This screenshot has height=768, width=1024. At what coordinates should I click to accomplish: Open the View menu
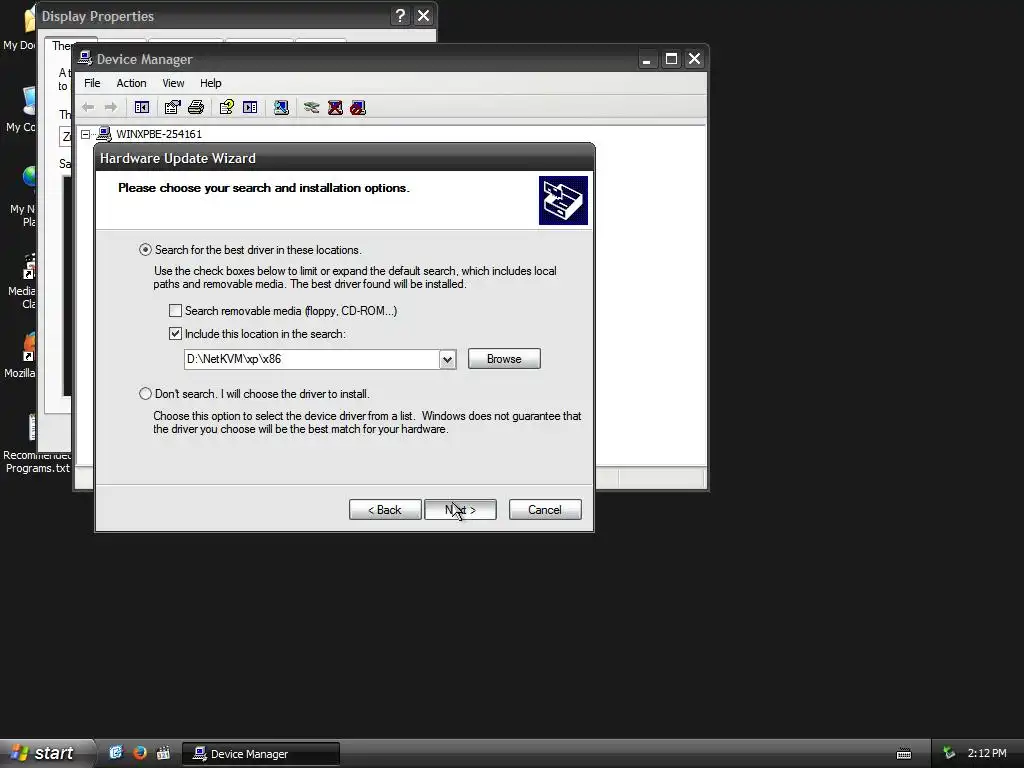tap(173, 83)
